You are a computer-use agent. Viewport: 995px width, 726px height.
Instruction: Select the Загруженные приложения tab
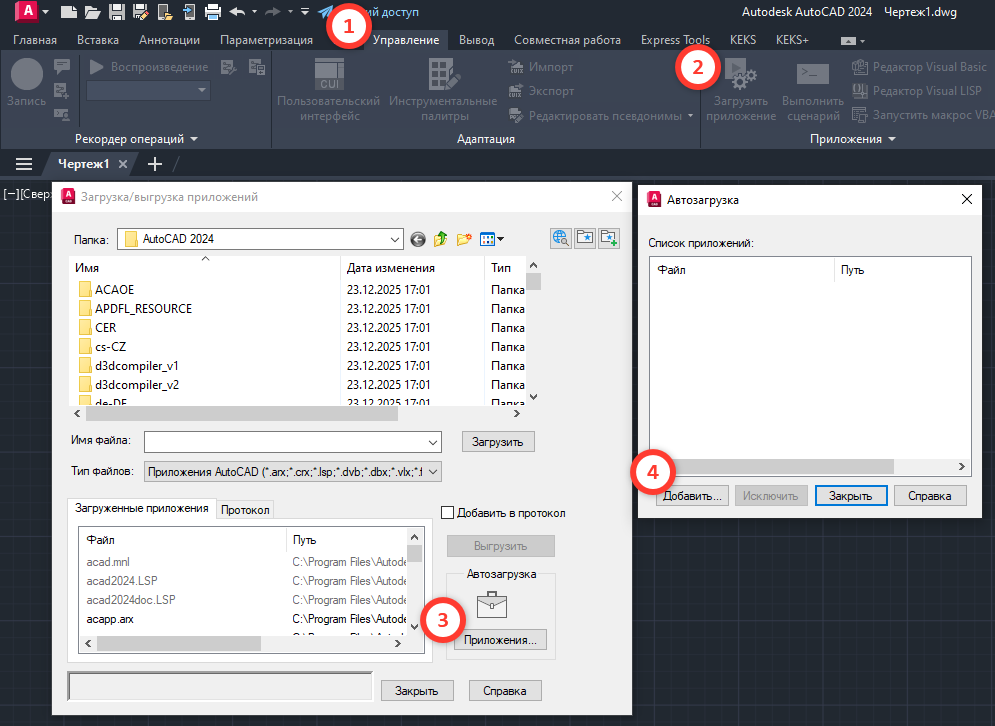[x=142, y=508]
